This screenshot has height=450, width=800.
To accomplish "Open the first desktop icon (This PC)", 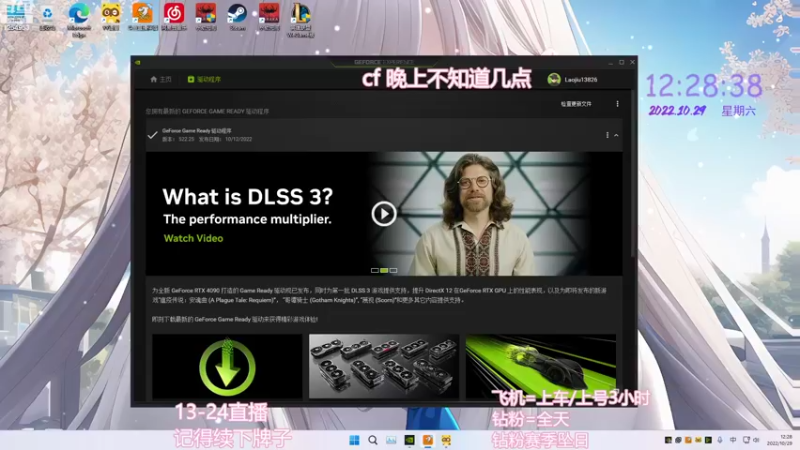I will coord(16,17).
